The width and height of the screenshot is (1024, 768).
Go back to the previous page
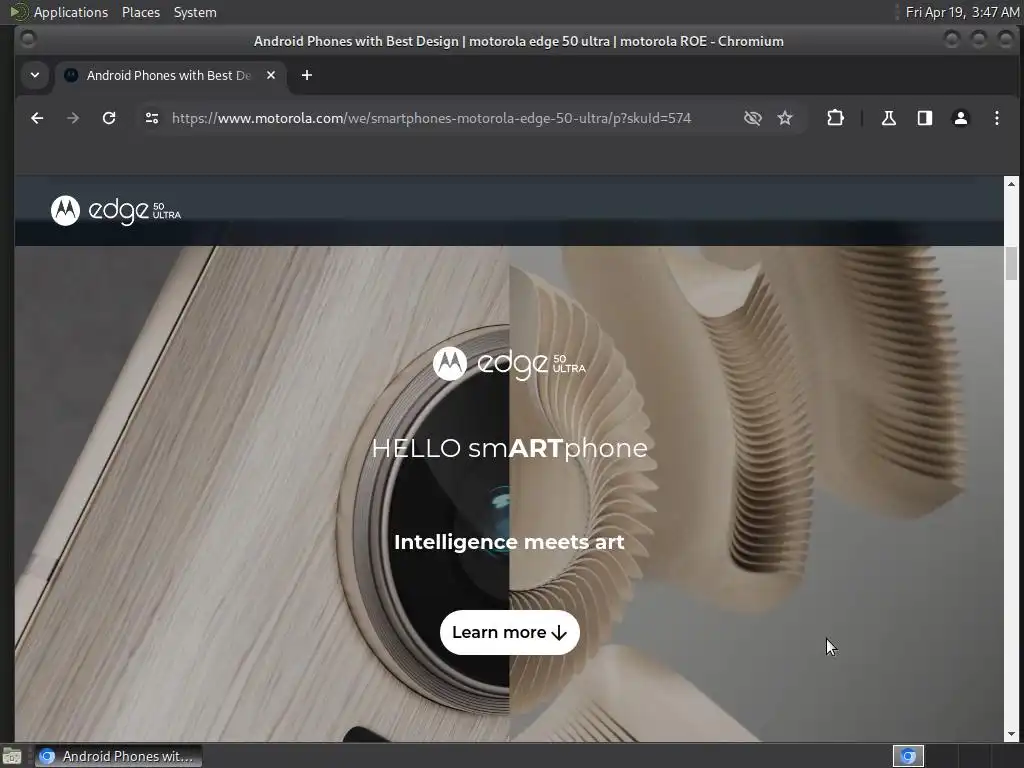[x=37, y=118]
